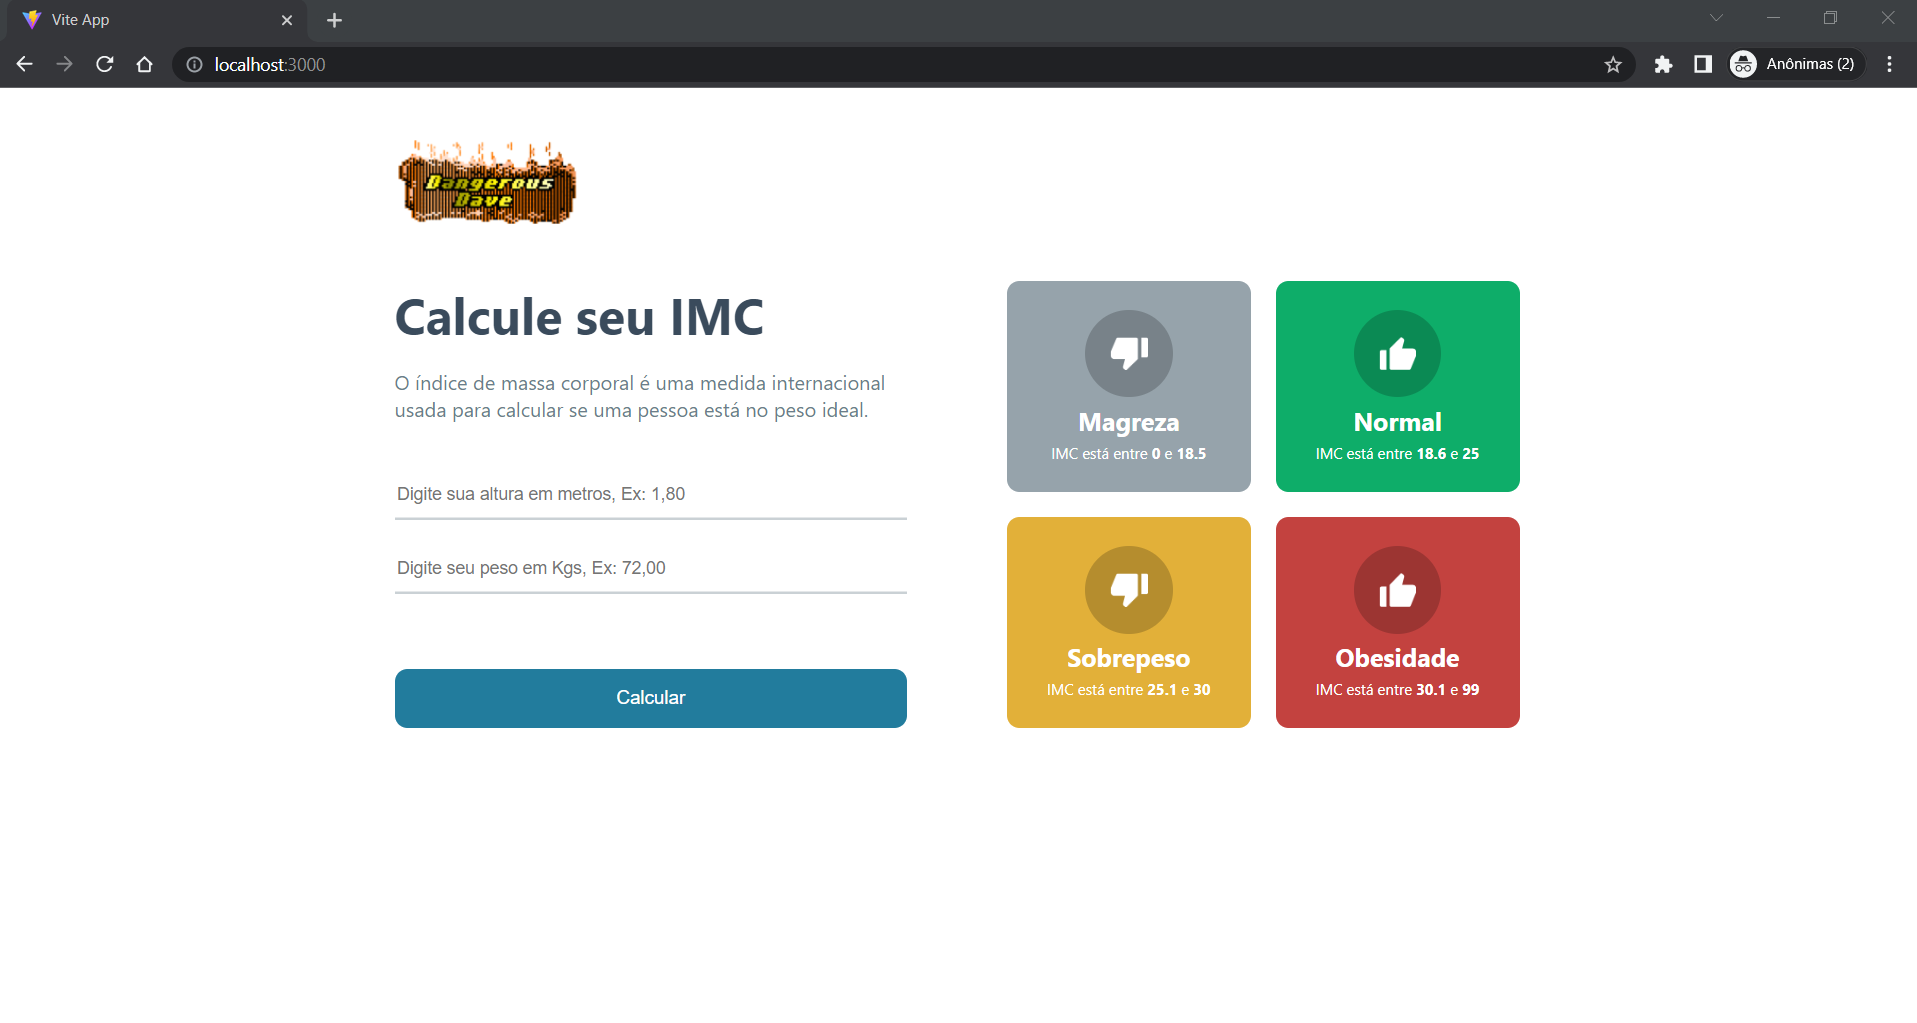
Task: Reload the page
Action: (x=104, y=64)
